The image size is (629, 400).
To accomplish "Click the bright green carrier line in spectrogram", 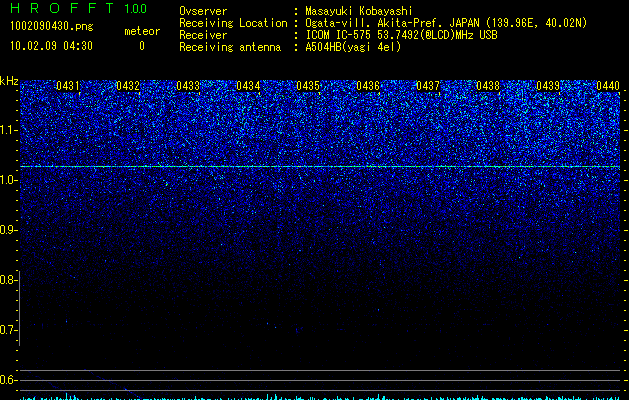I will 320,166.
